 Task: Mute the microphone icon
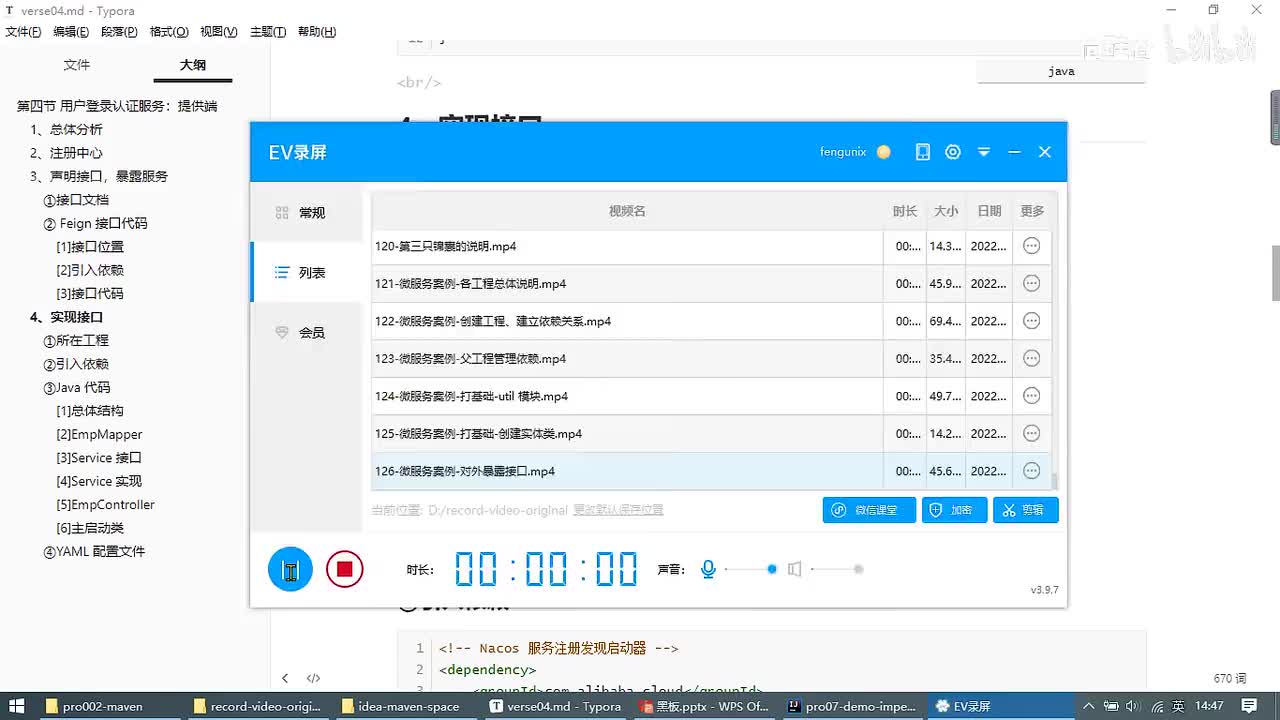[x=708, y=569]
